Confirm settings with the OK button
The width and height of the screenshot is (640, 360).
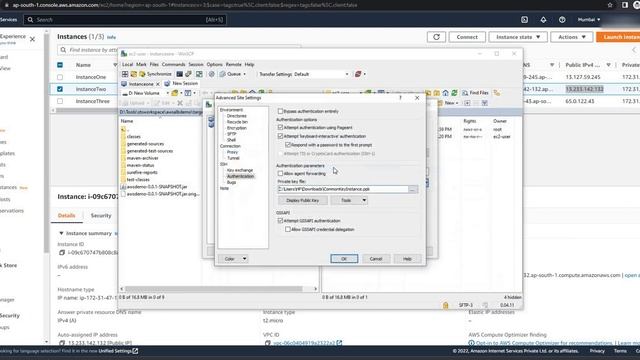(x=344, y=259)
